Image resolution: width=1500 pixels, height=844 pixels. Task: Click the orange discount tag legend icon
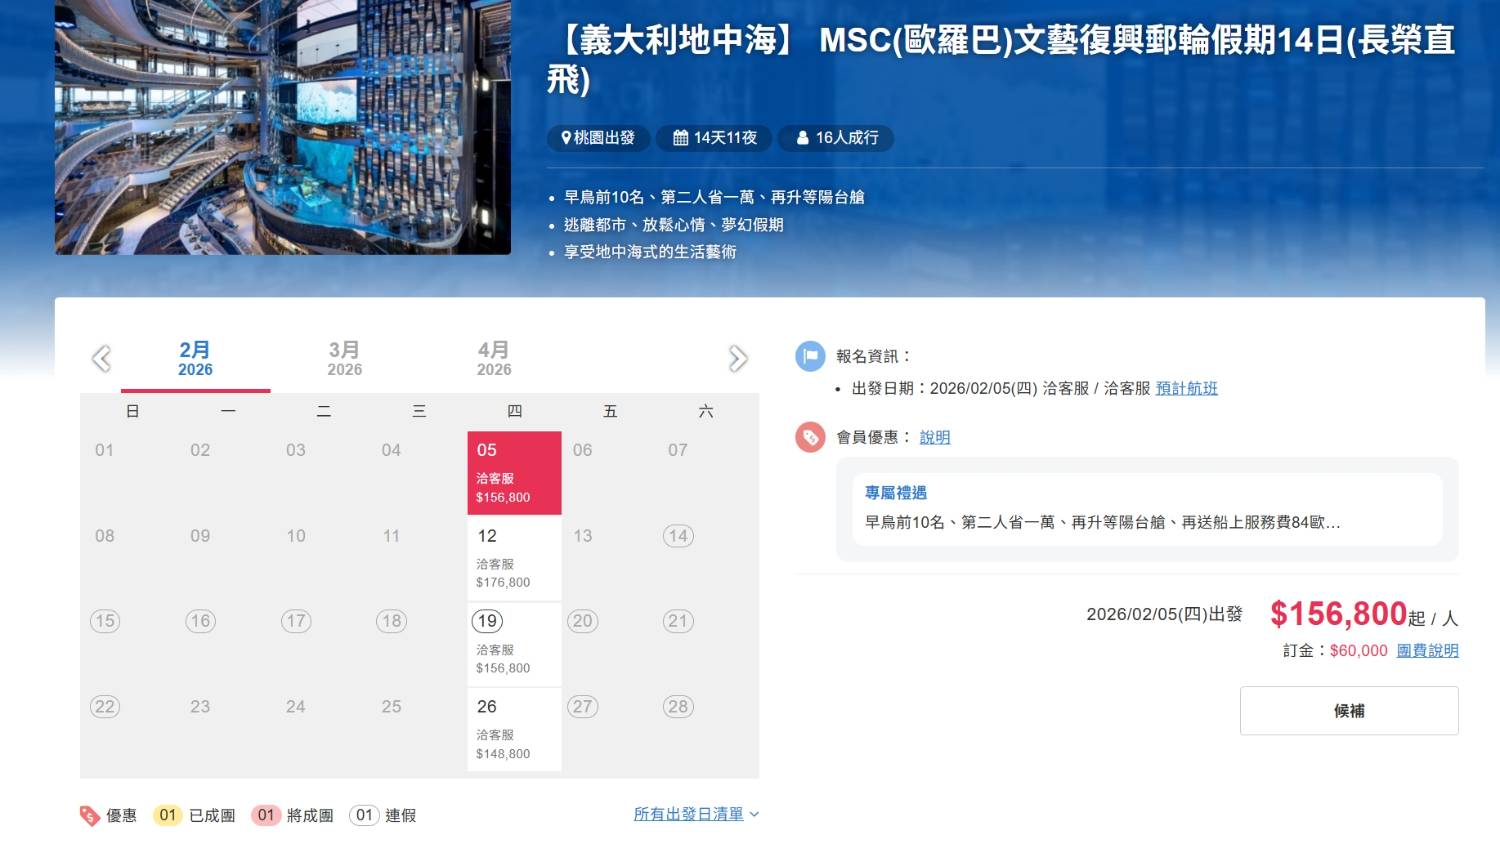pos(90,816)
